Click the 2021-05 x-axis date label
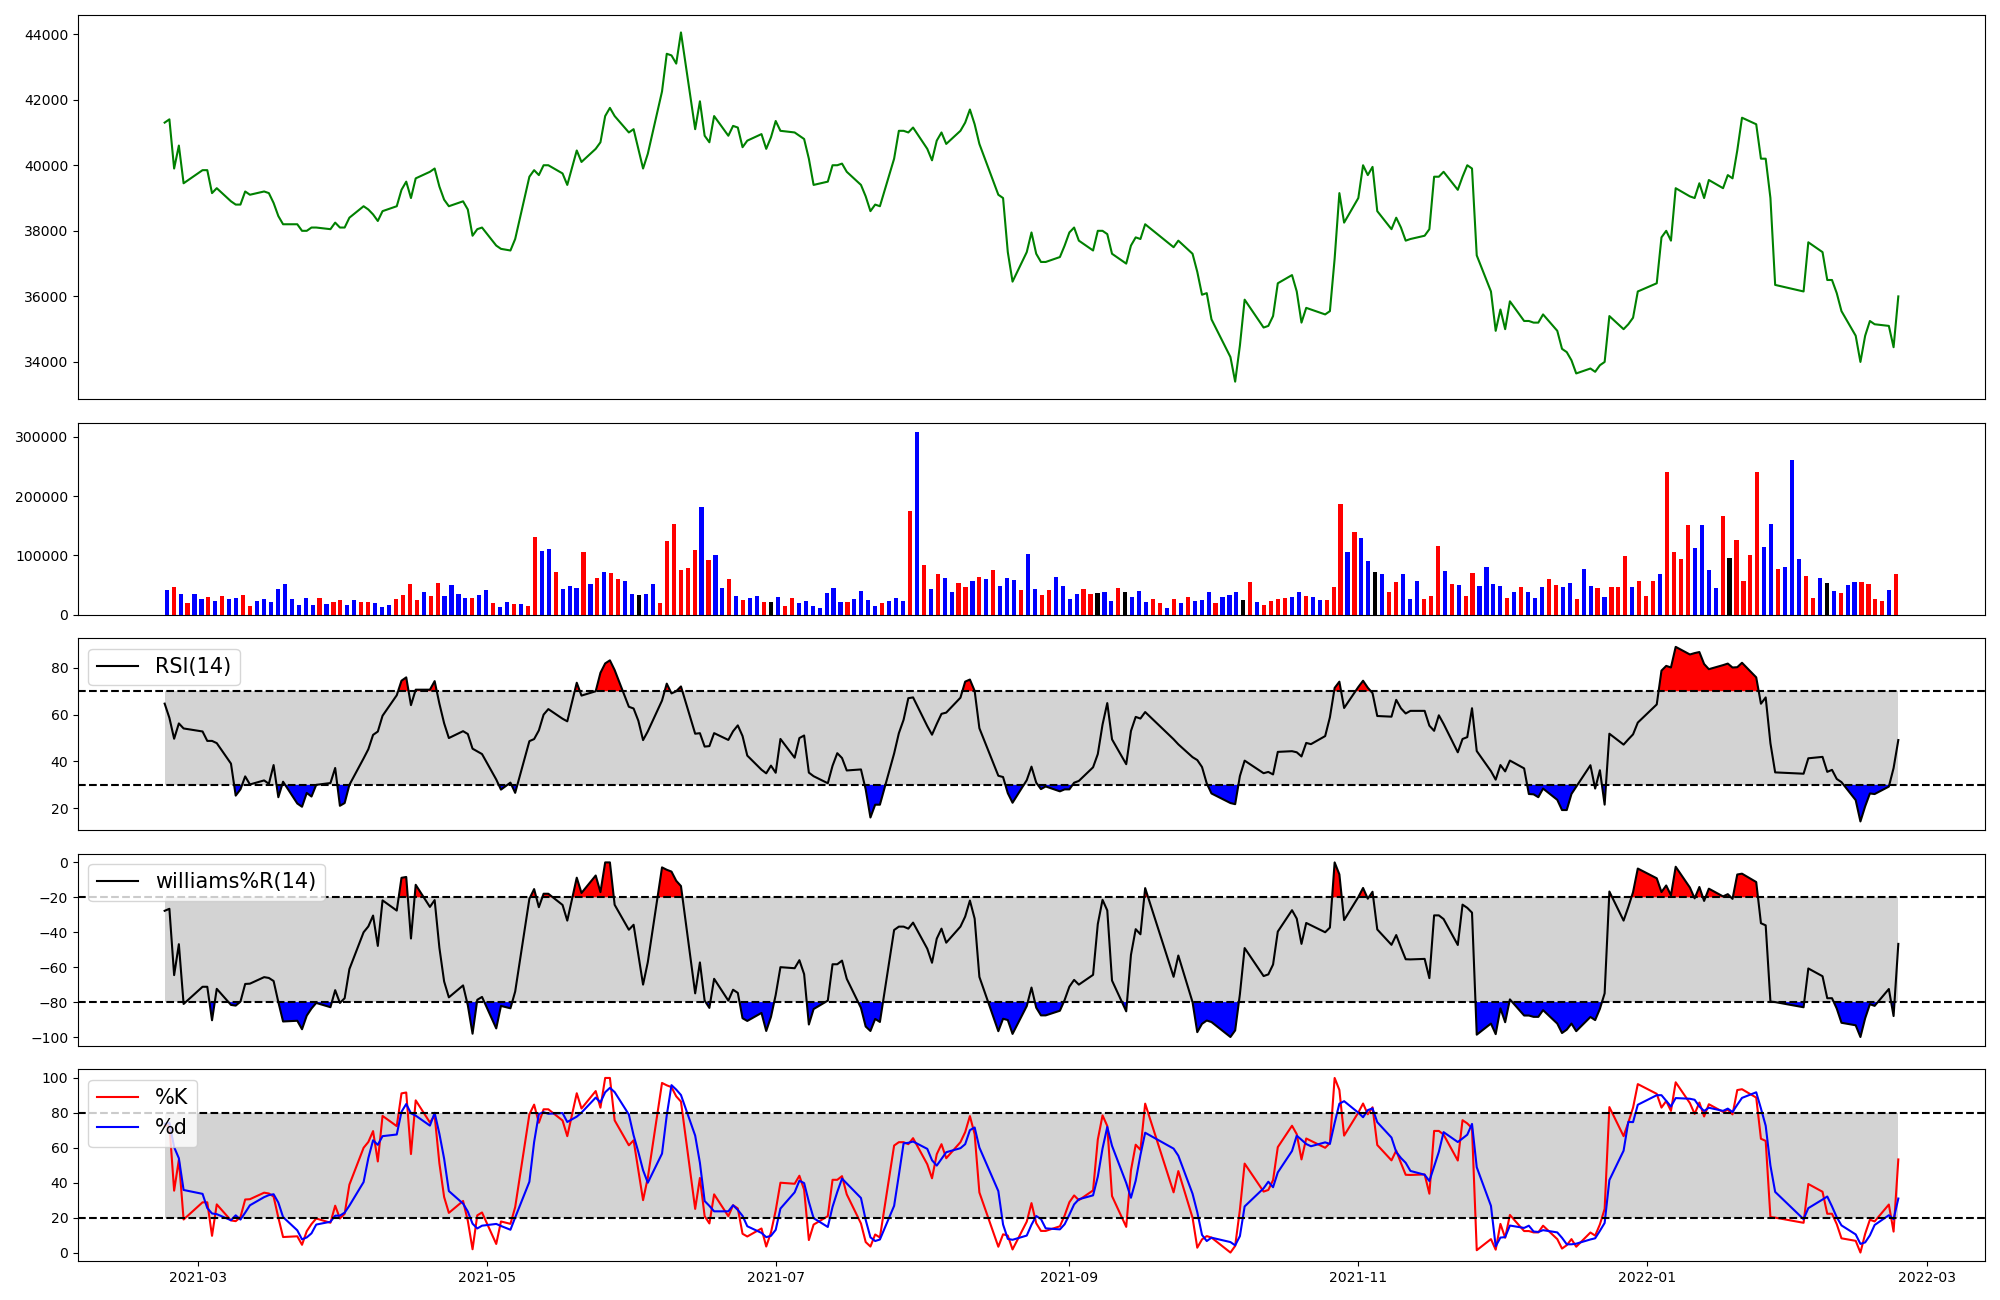2000x1300 pixels. click(487, 1277)
